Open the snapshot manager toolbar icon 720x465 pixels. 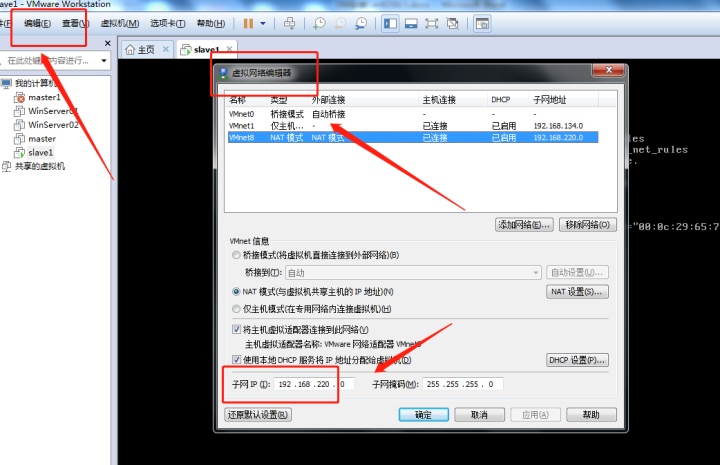pos(361,23)
